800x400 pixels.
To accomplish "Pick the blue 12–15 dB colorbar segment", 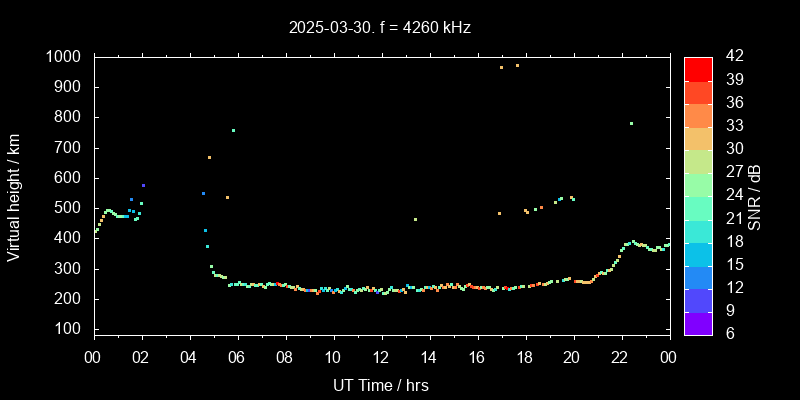I will (x=698, y=276).
